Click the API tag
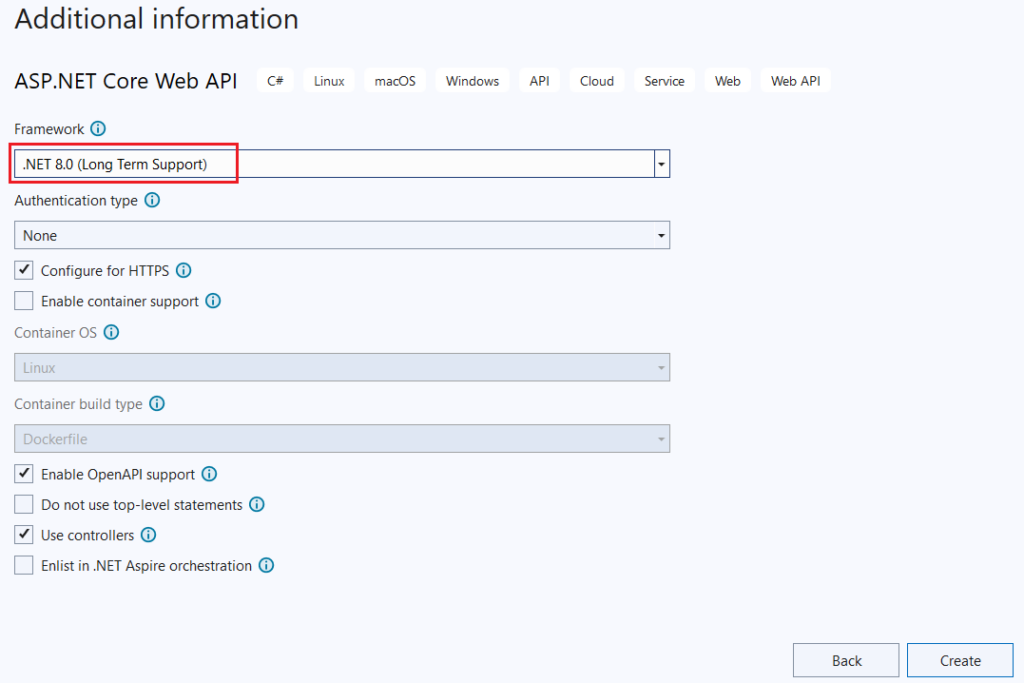 pyautogui.click(x=539, y=81)
